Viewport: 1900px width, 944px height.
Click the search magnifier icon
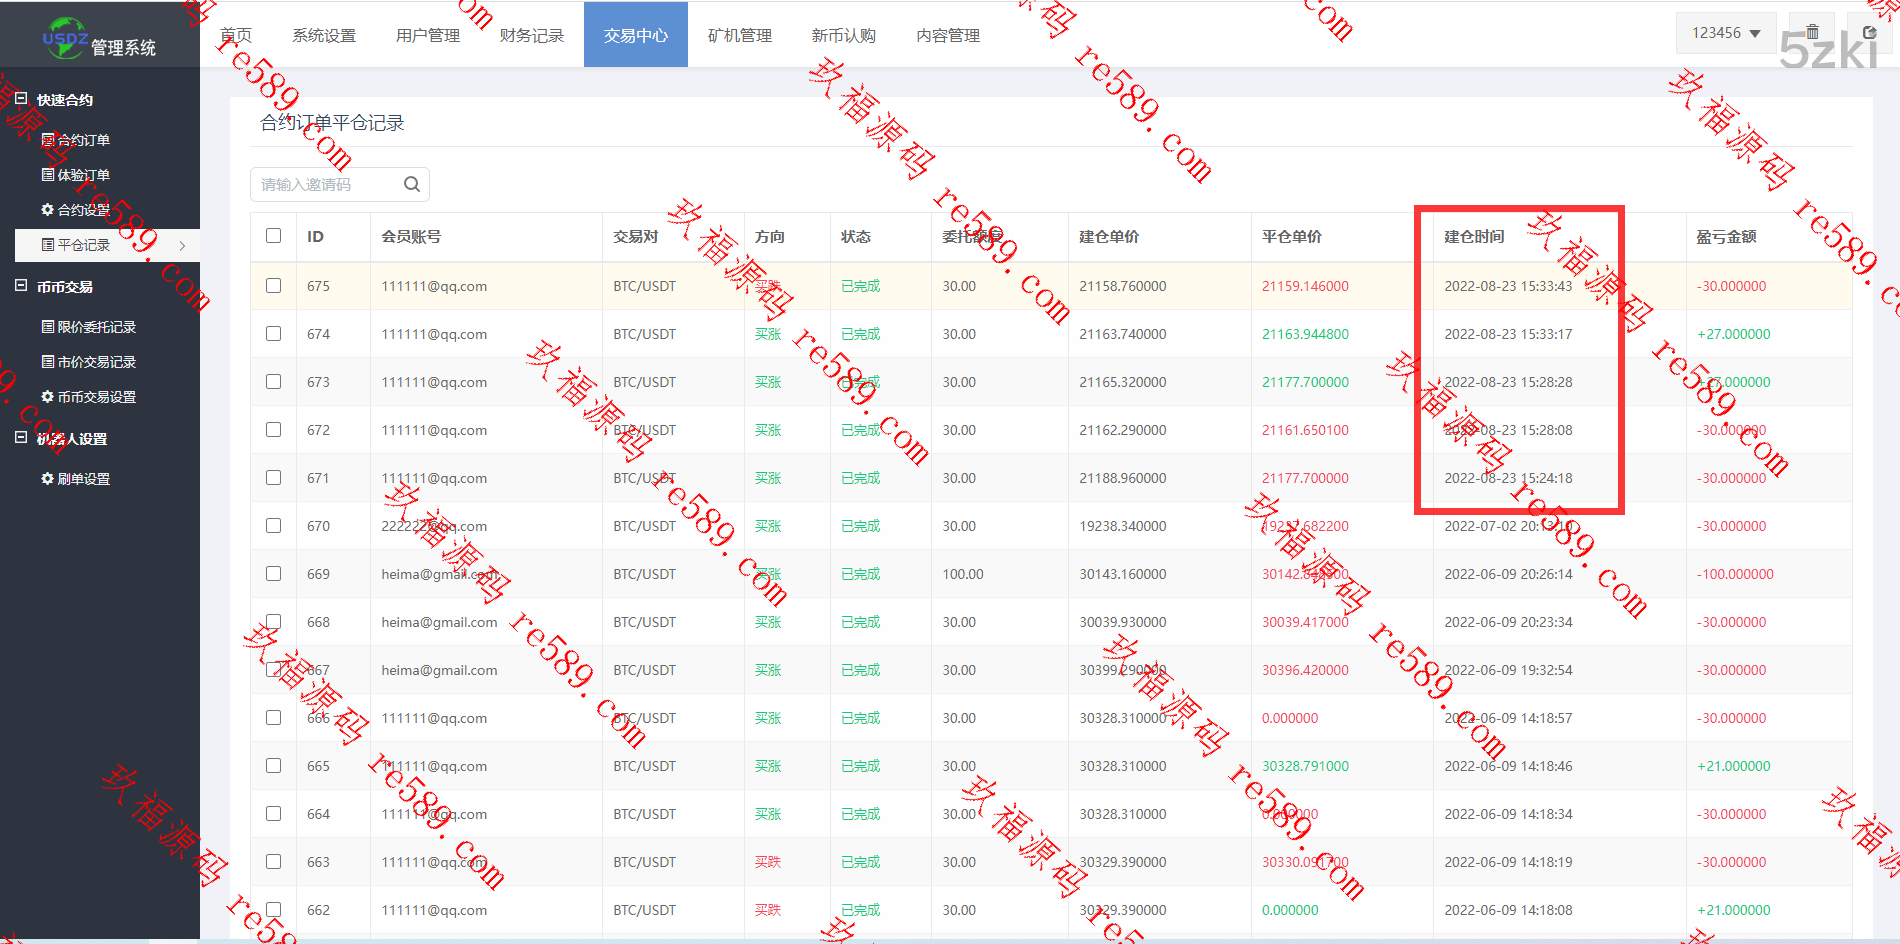(411, 184)
